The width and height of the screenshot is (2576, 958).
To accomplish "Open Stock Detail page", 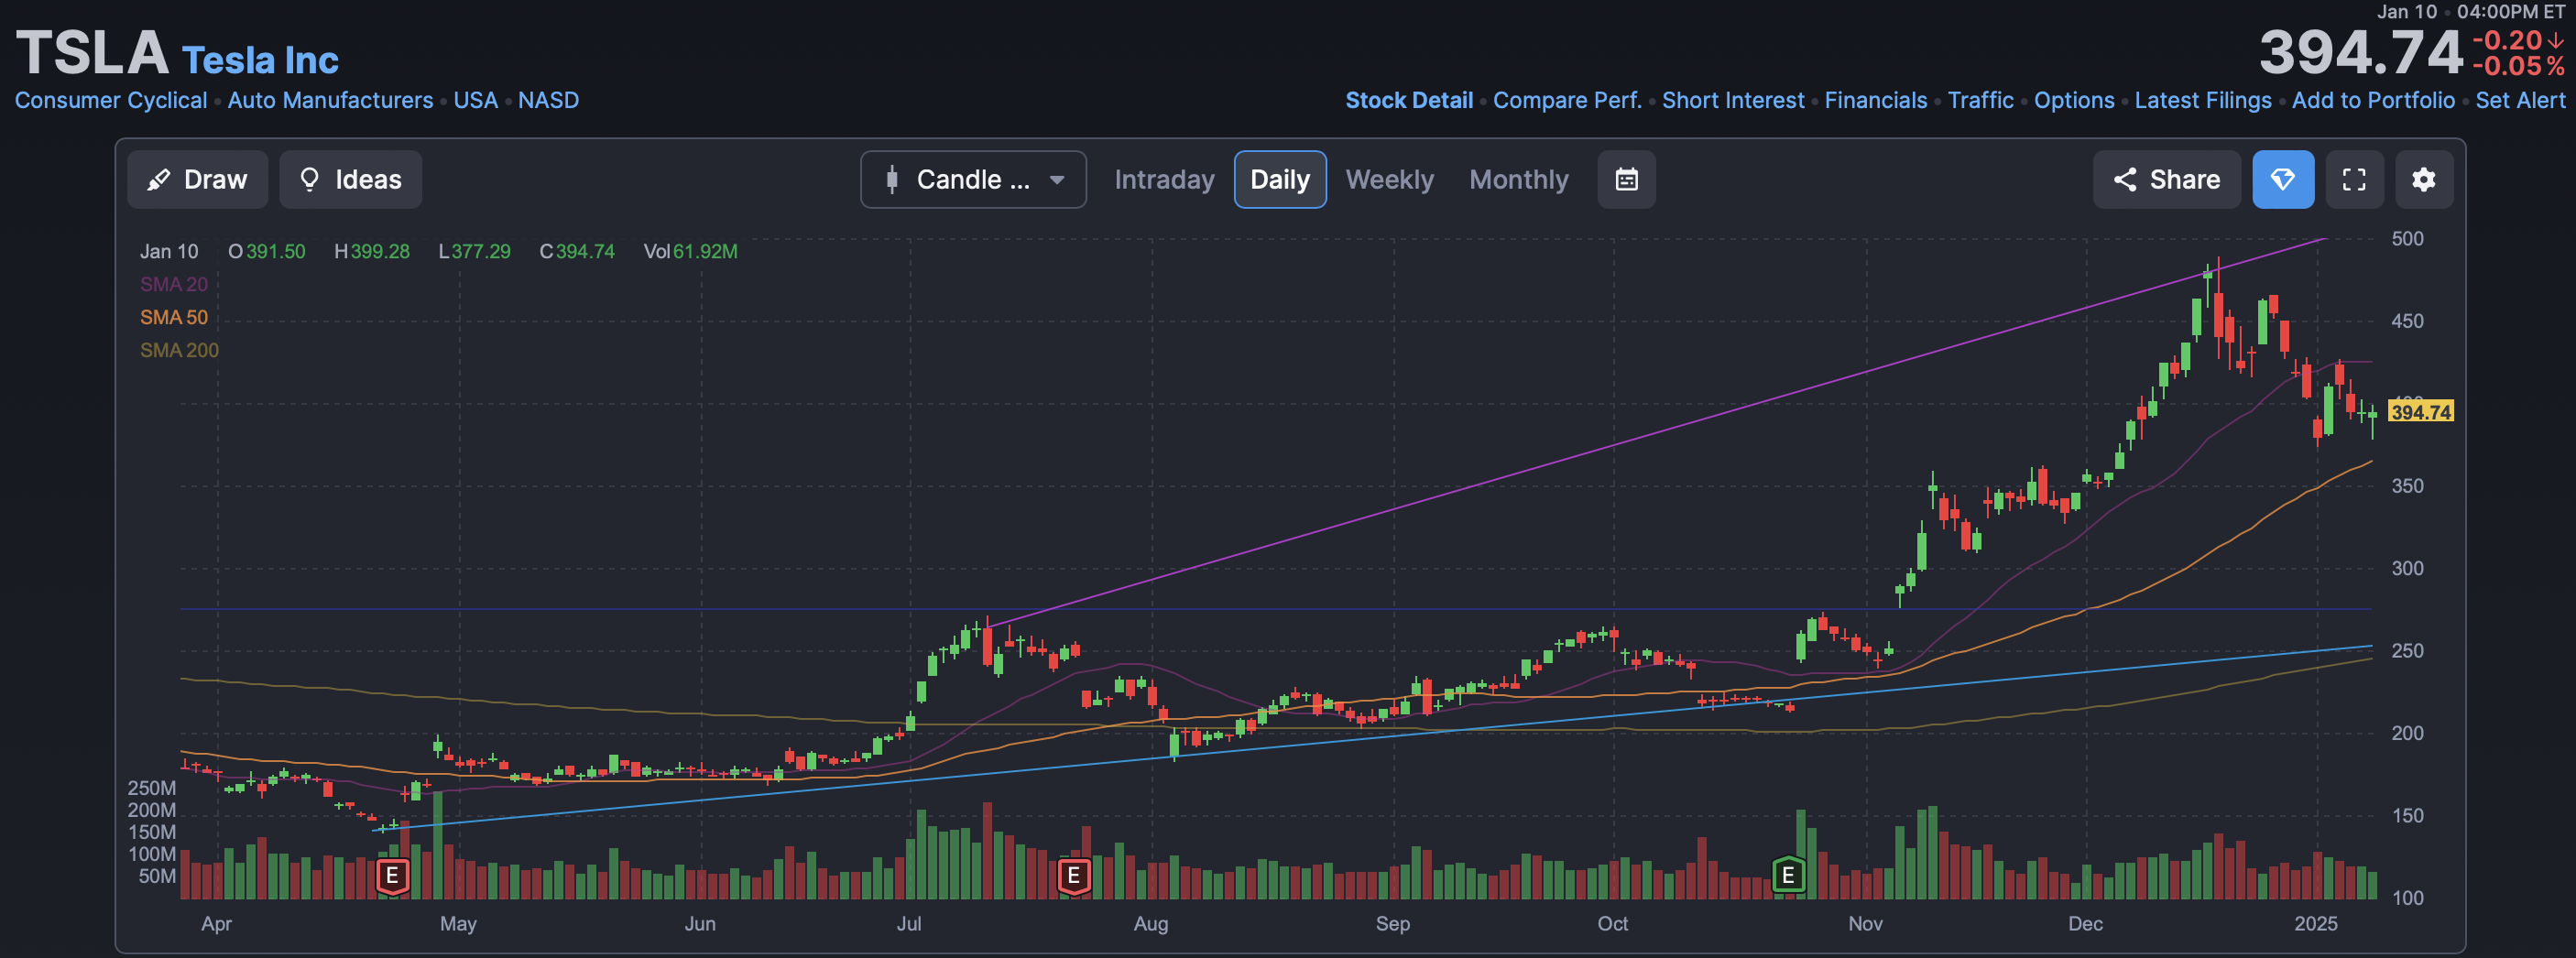I will (x=1409, y=100).
